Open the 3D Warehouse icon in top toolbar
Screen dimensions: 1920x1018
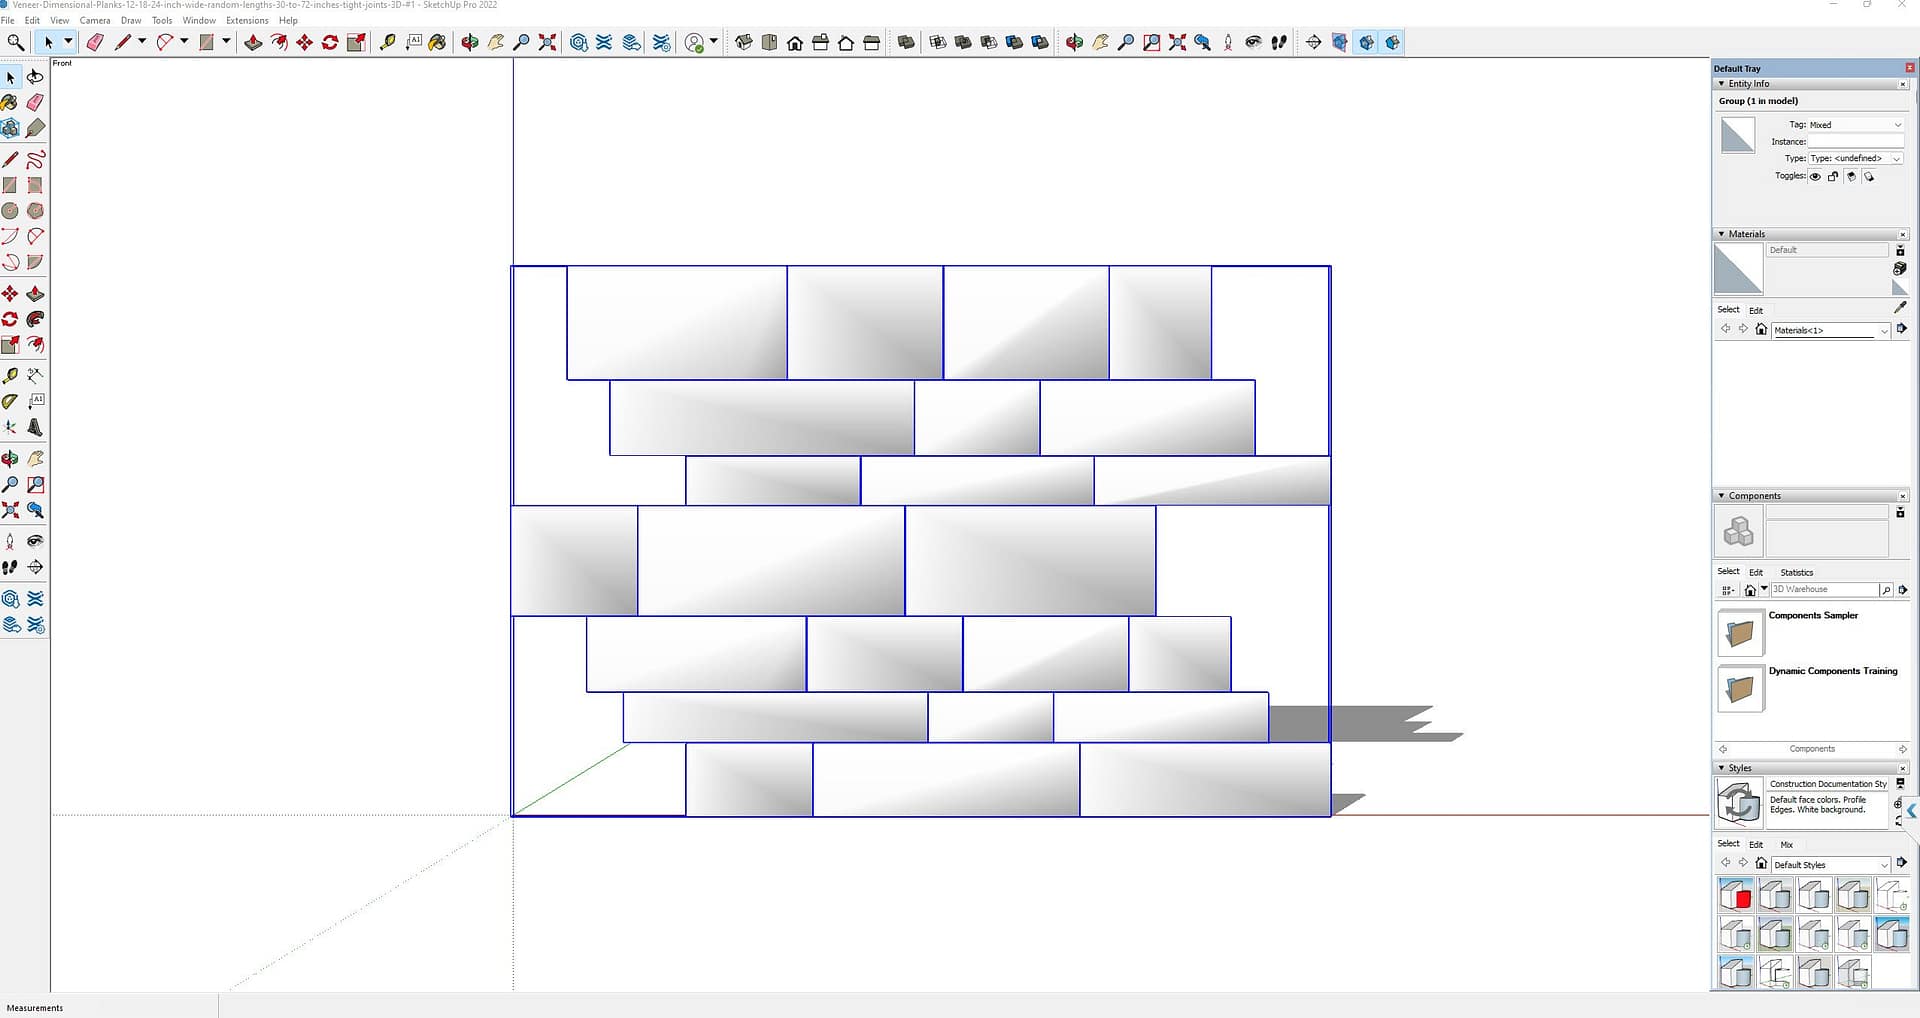[x=578, y=42]
